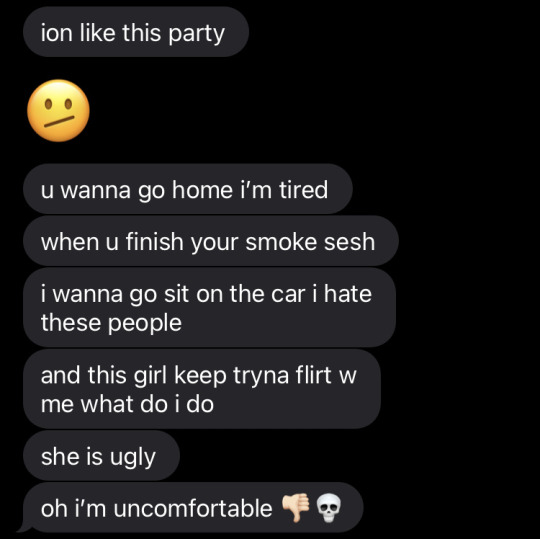Tap the large confused face emoji

tap(59, 111)
